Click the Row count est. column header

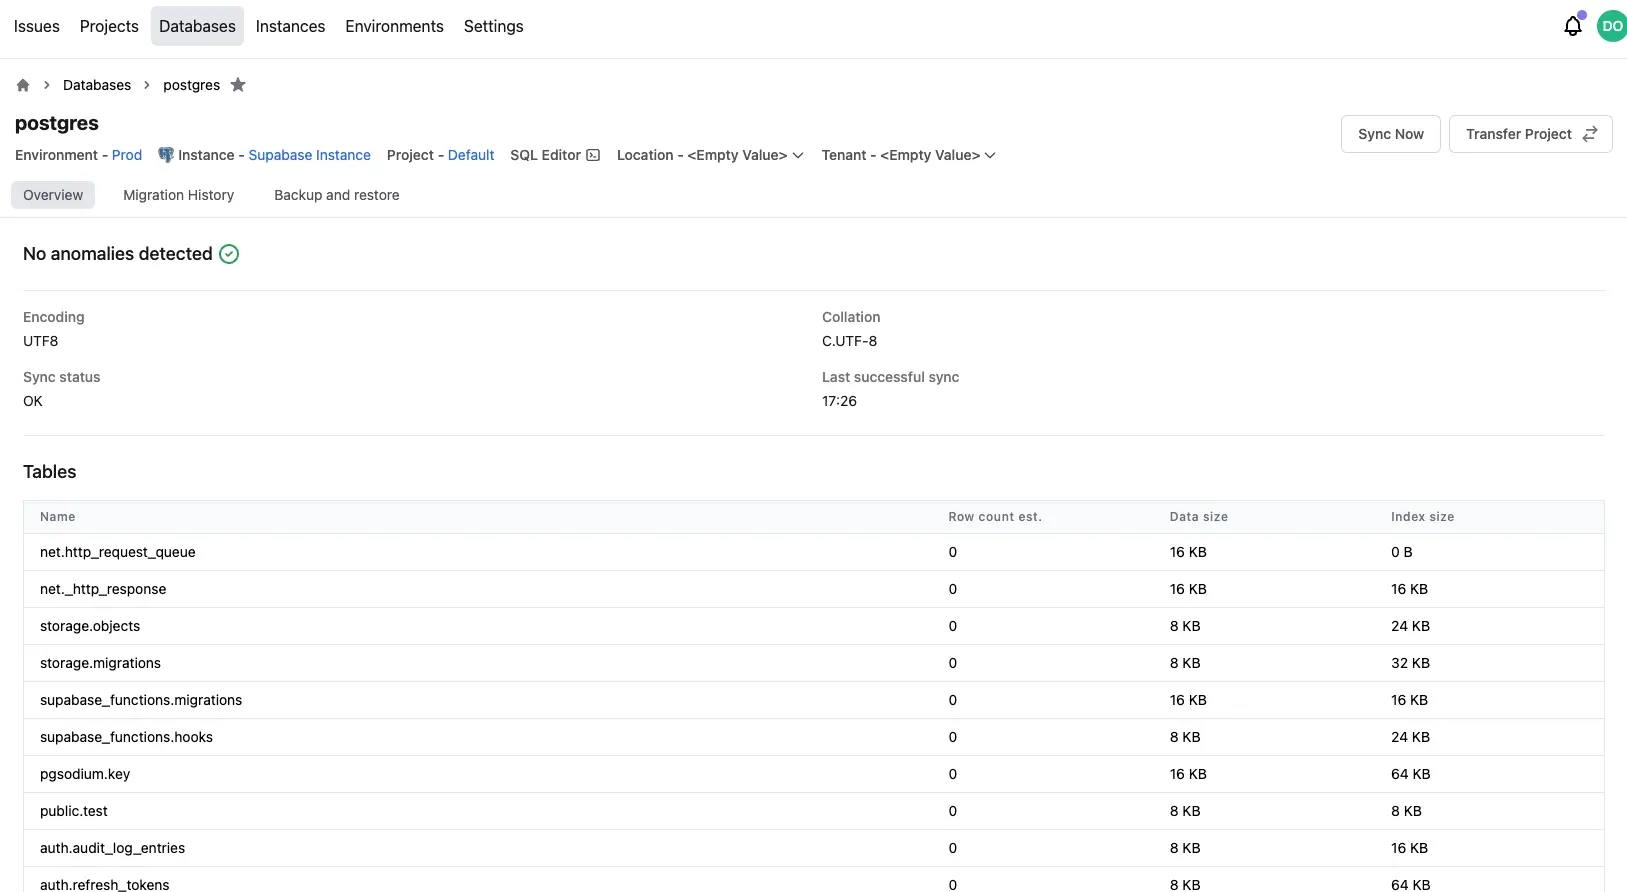click(995, 517)
